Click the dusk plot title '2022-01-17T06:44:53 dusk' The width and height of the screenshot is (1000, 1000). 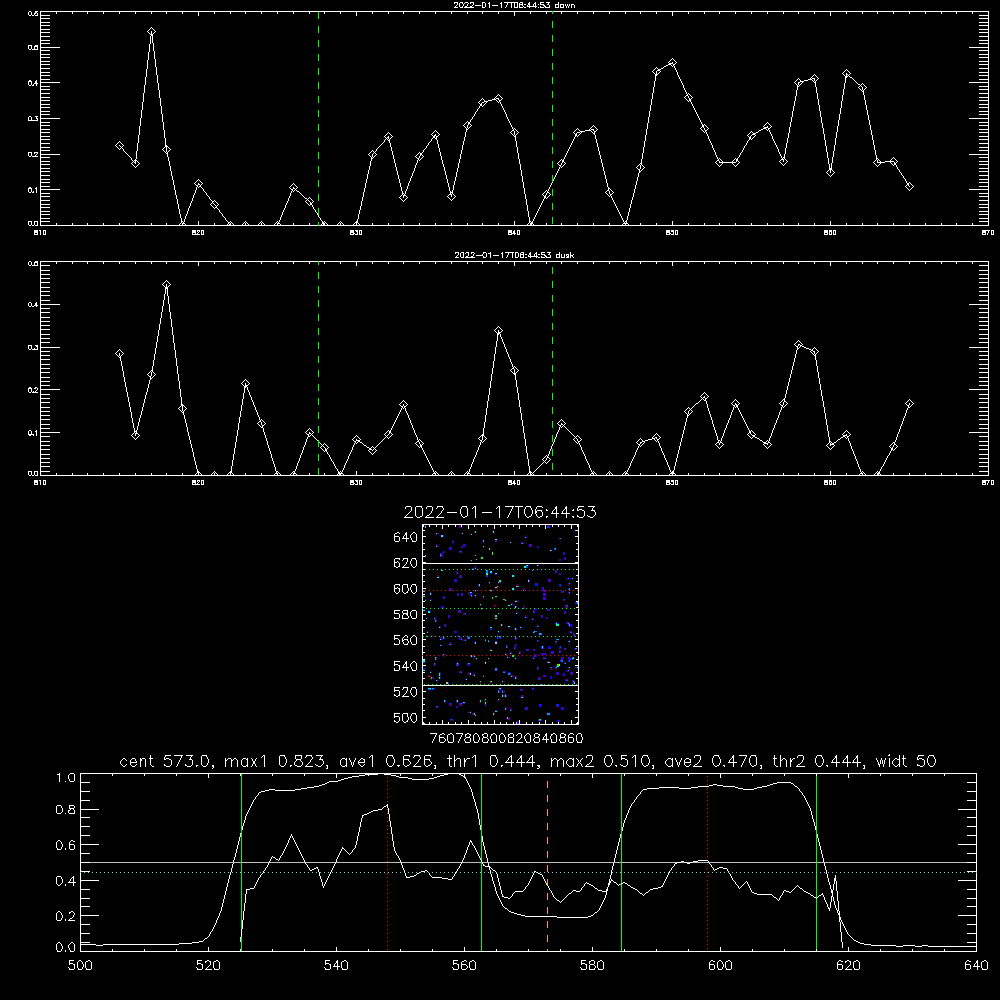click(x=514, y=255)
